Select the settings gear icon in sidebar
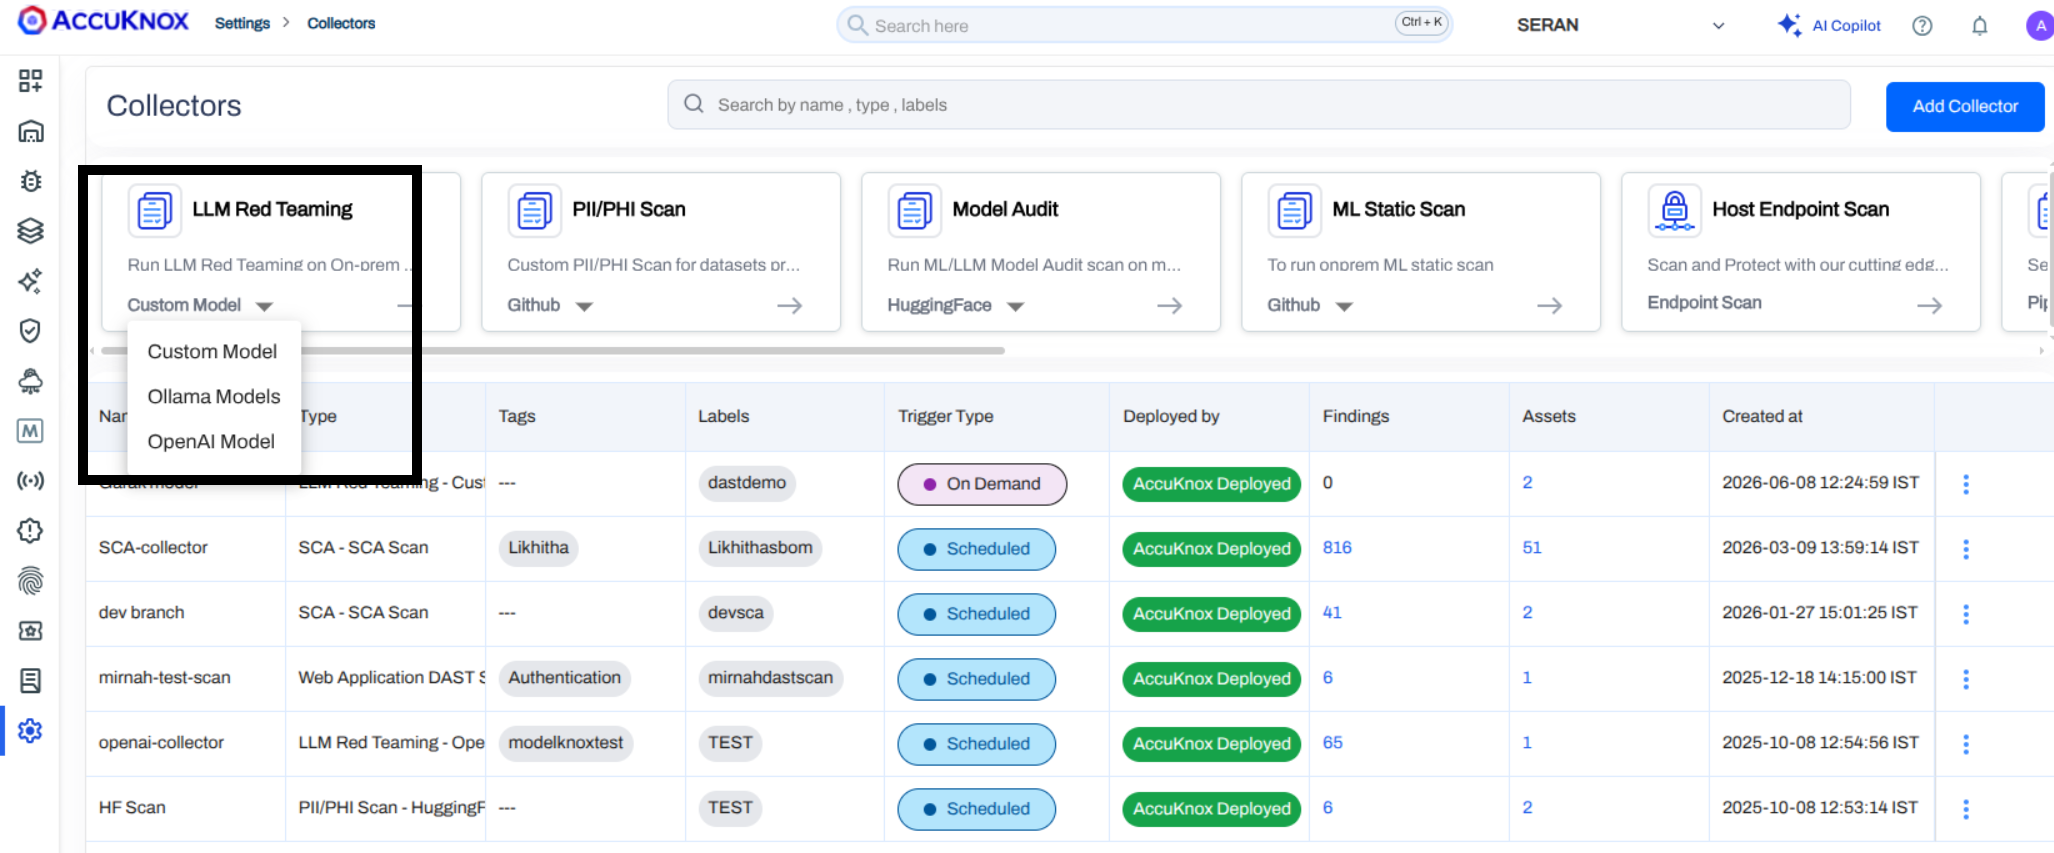2054x853 pixels. point(31,731)
